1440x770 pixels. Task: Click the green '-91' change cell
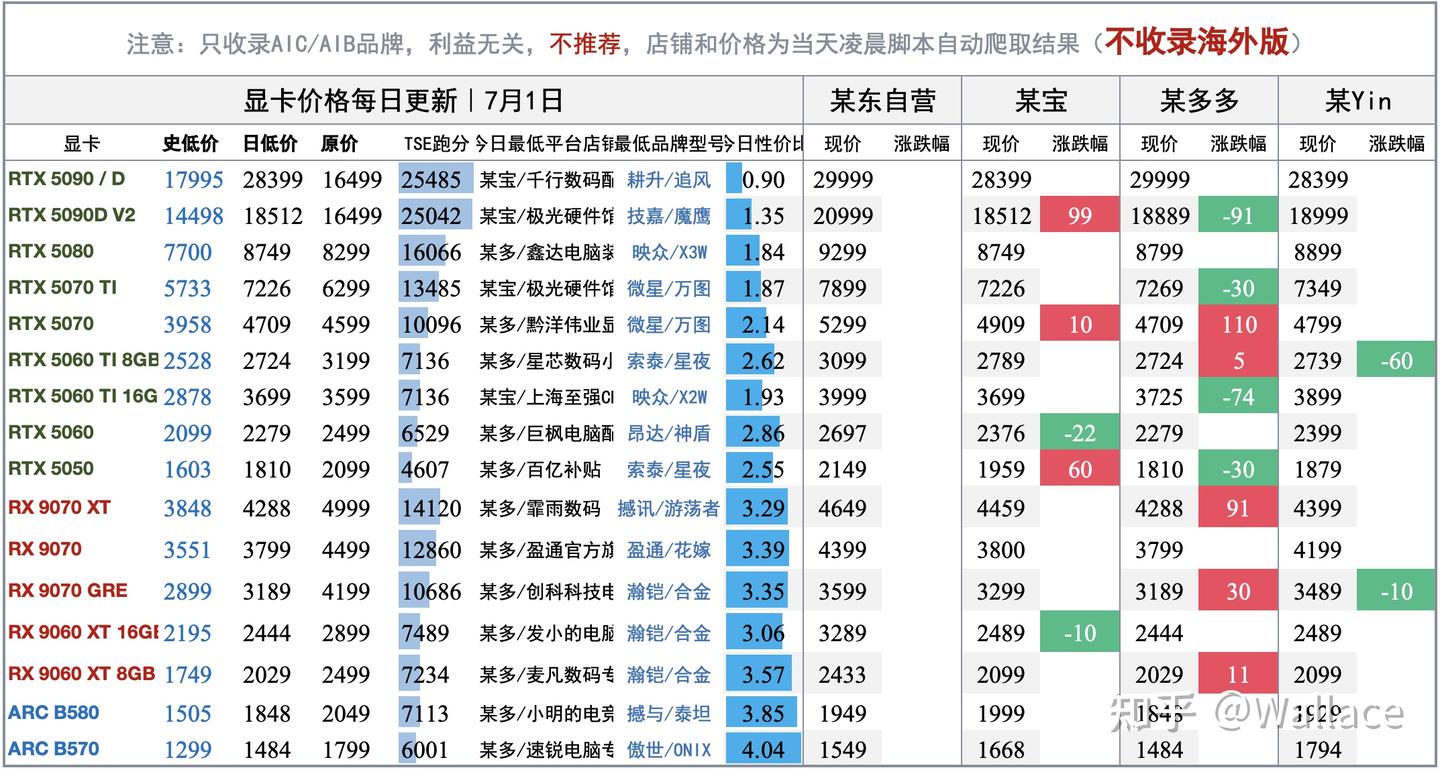1238,216
